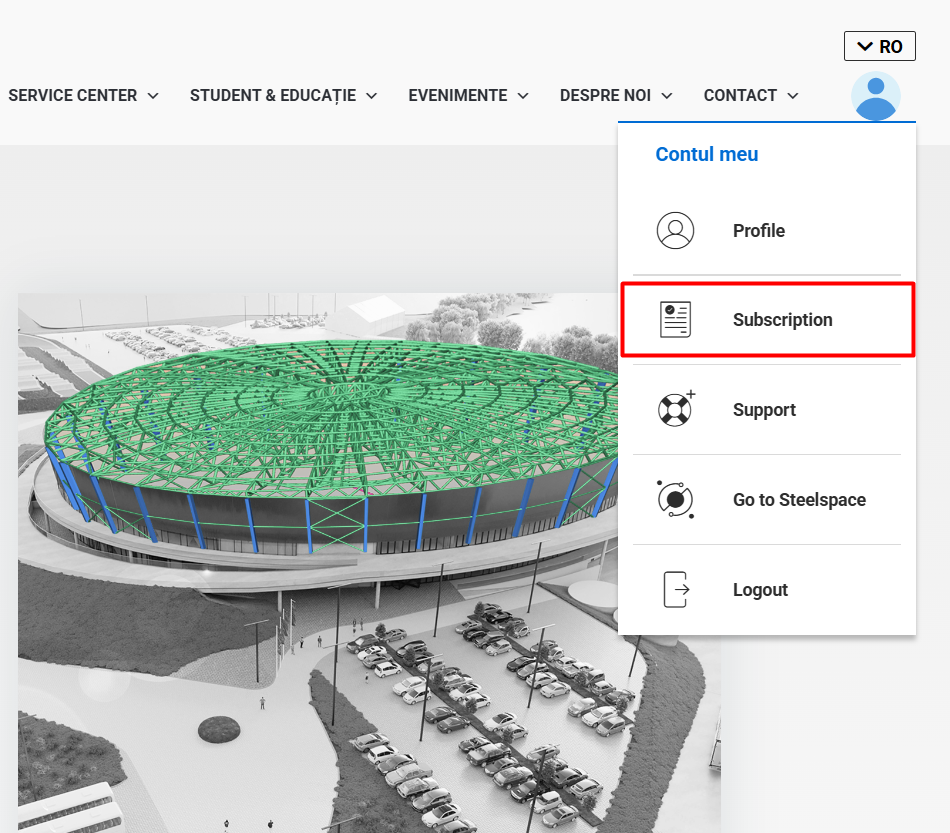The height and width of the screenshot is (833, 950).
Task: Click the Steelspace orbit icon
Action: click(x=675, y=499)
